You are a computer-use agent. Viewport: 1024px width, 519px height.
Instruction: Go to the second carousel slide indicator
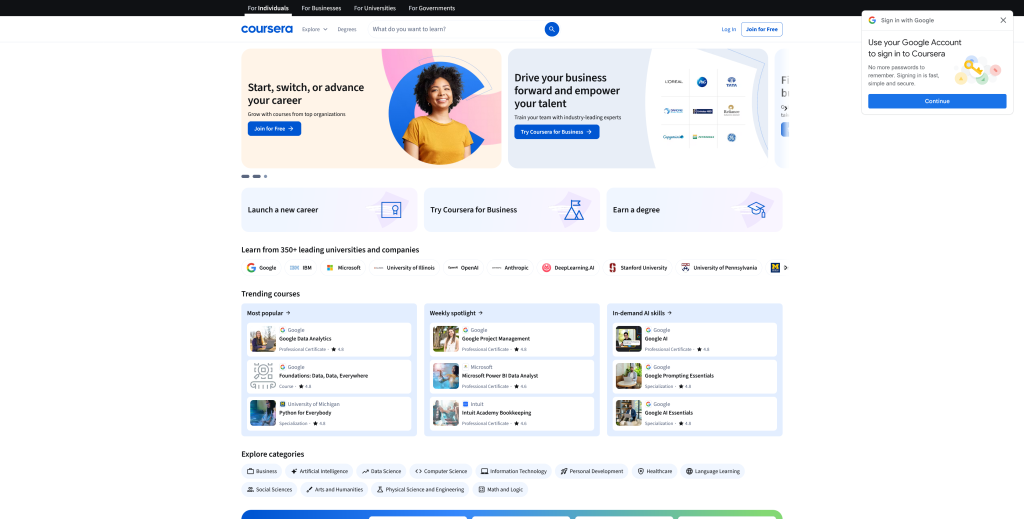(x=257, y=176)
